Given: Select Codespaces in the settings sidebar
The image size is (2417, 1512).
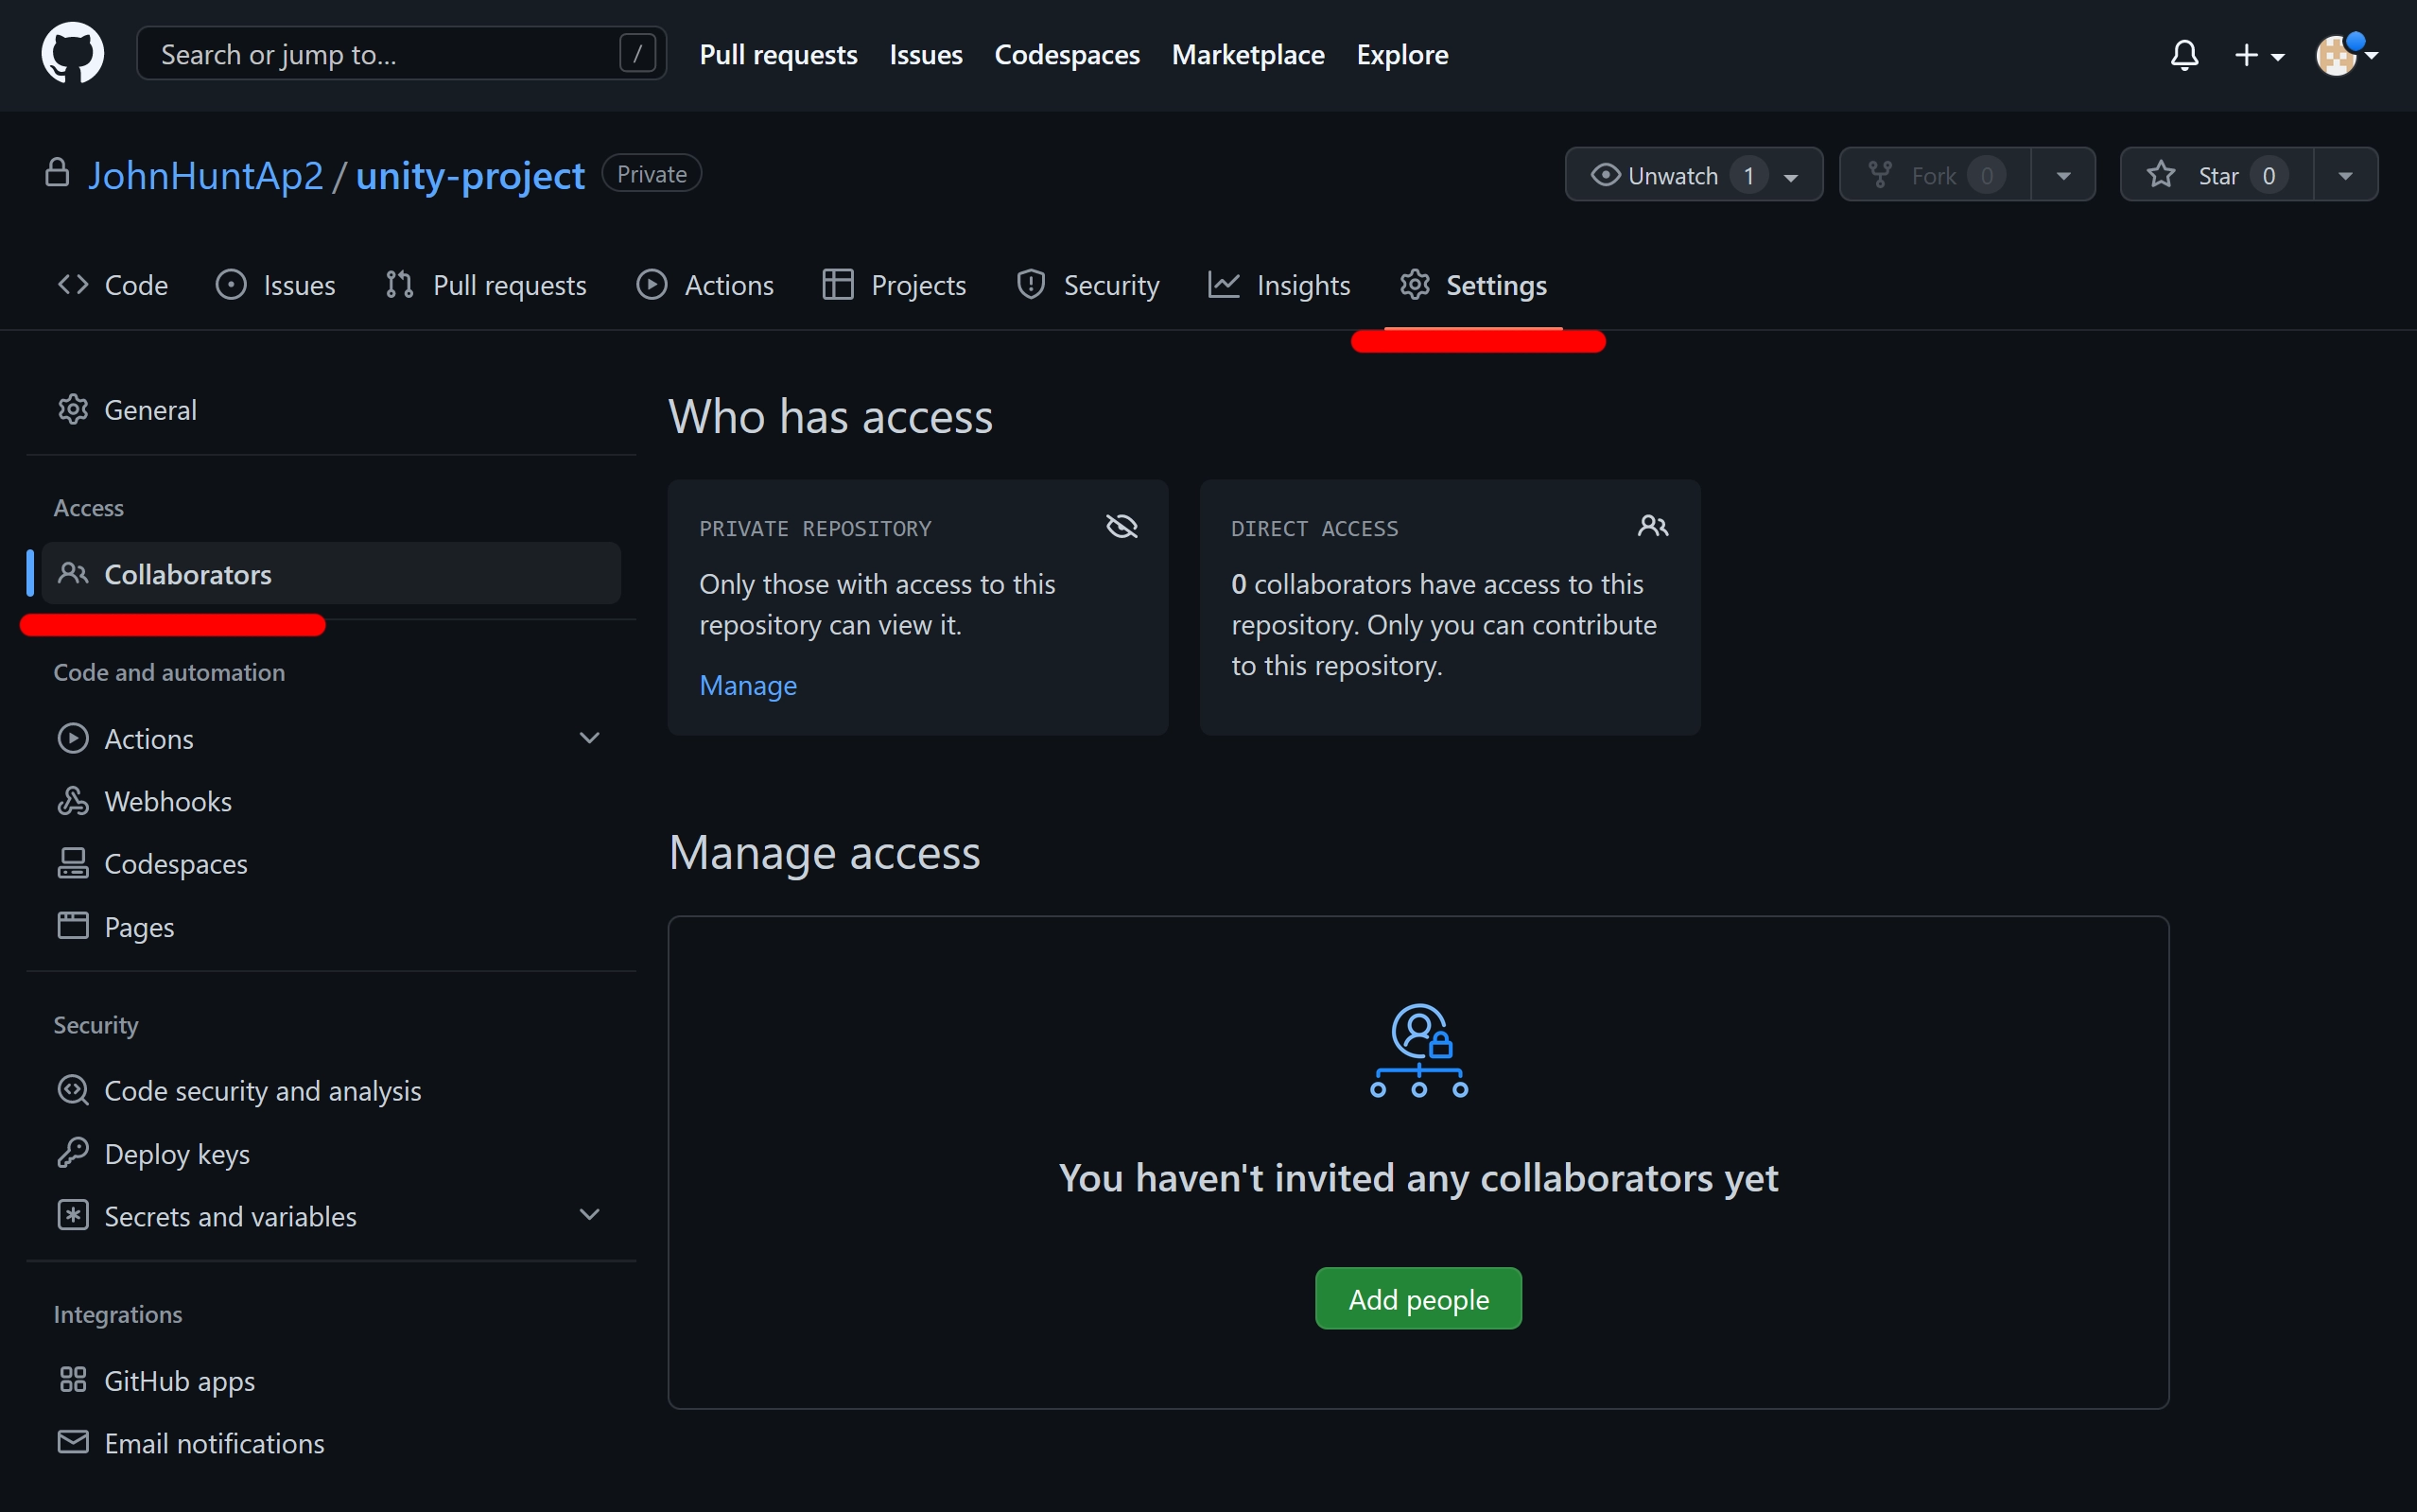Looking at the screenshot, I should click(x=175, y=863).
